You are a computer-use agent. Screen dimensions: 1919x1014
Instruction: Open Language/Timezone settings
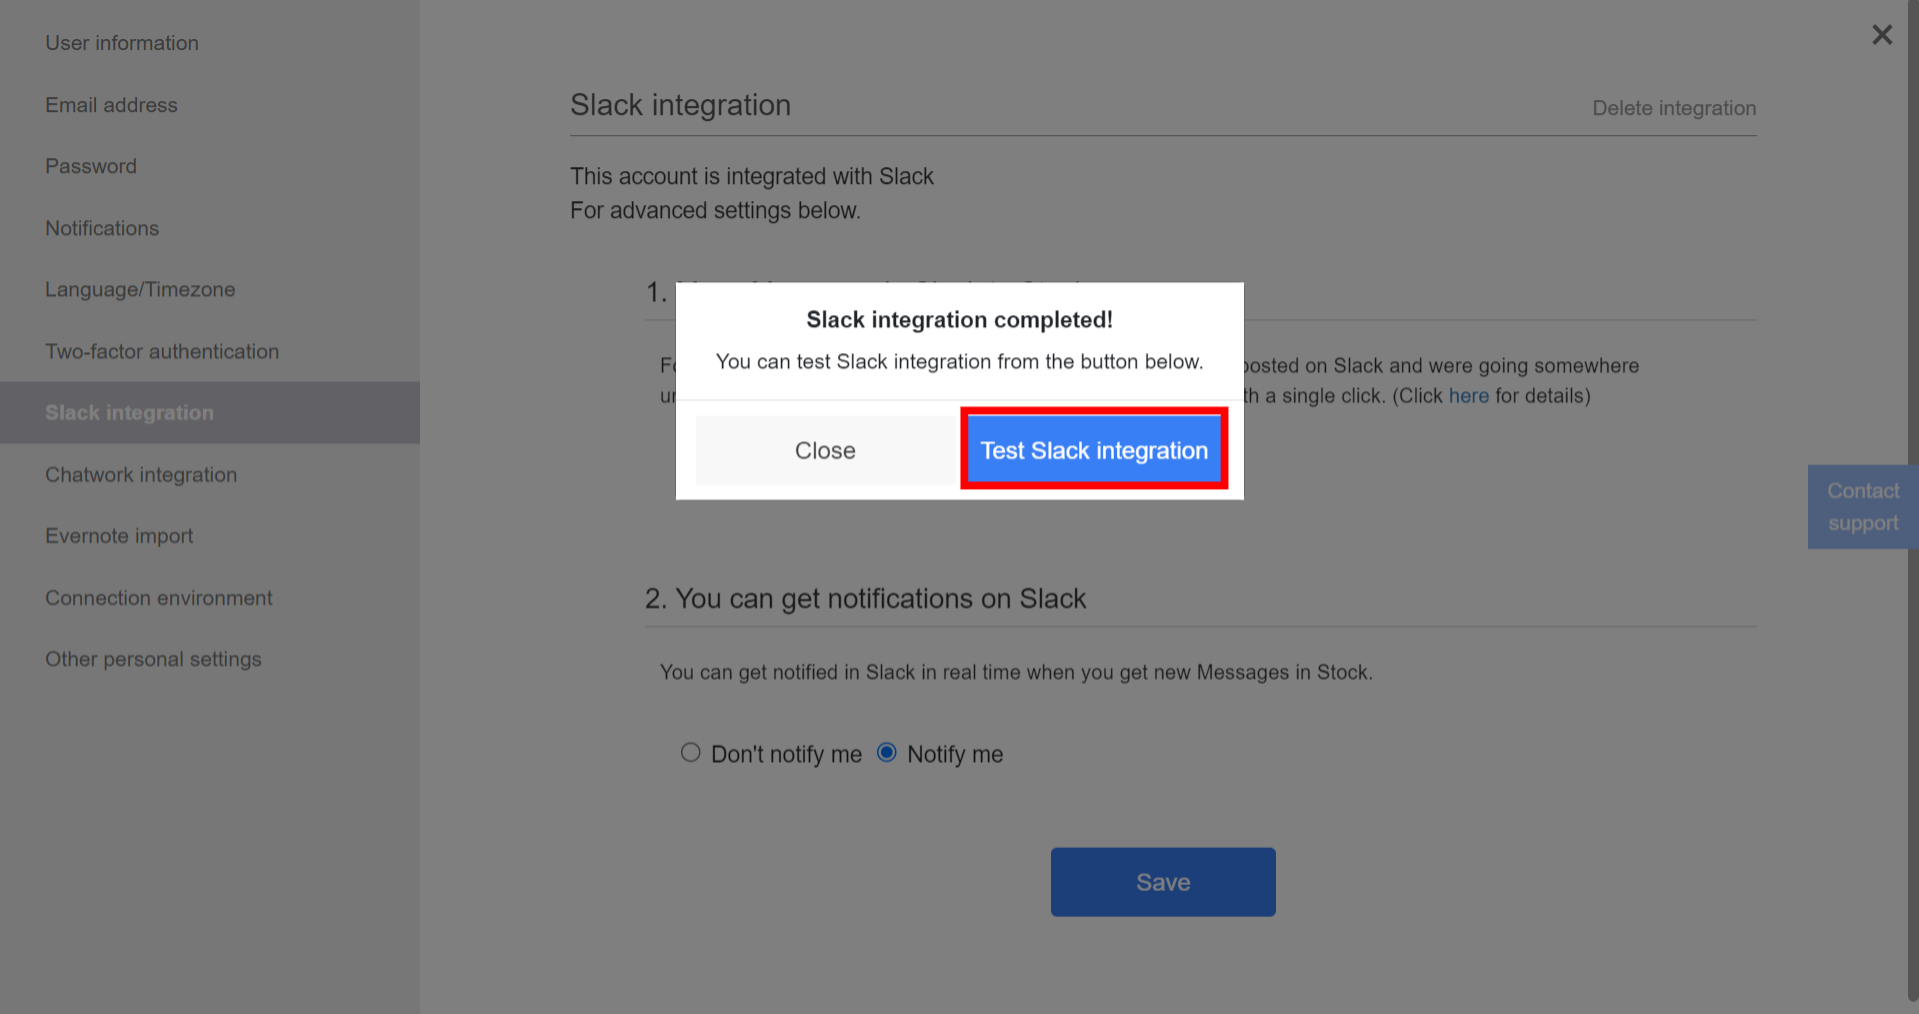click(x=140, y=289)
